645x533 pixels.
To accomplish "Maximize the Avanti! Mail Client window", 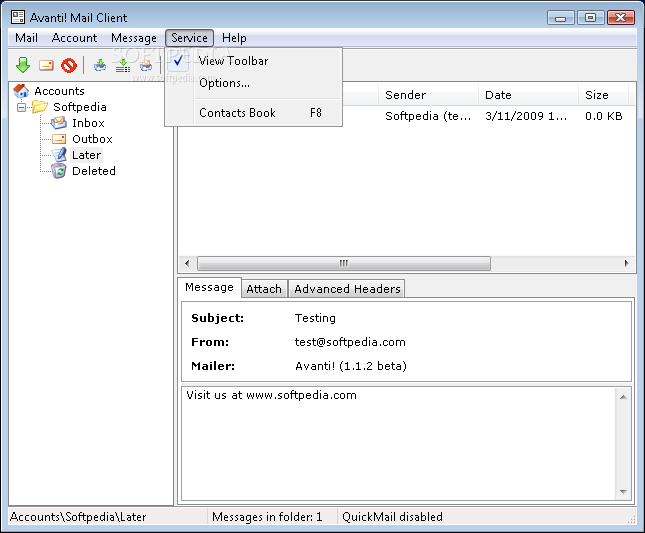I will point(590,18).
